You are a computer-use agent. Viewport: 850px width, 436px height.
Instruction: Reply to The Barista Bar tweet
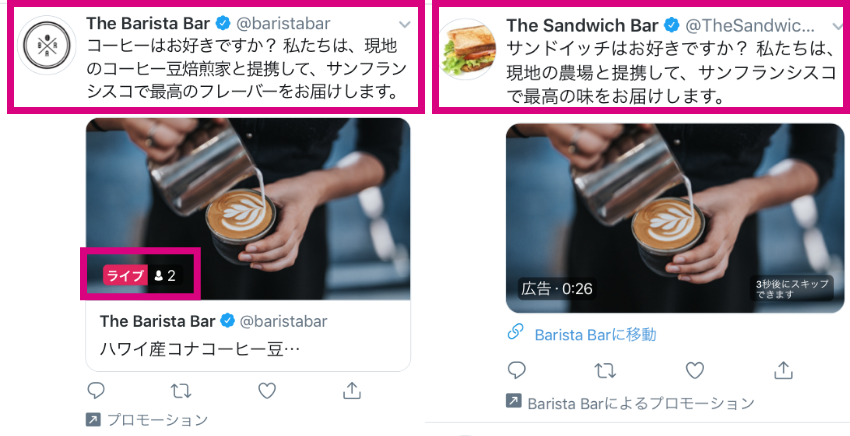coord(95,390)
